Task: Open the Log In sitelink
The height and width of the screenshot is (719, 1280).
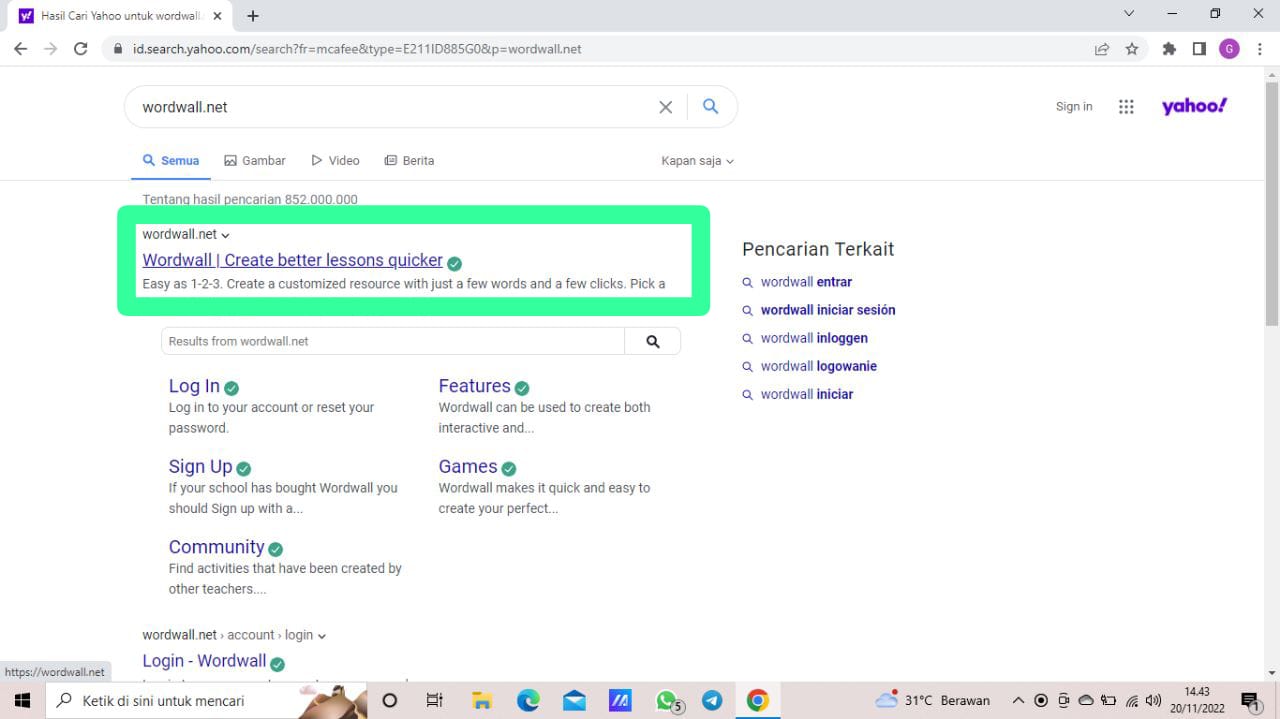Action: [194, 386]
